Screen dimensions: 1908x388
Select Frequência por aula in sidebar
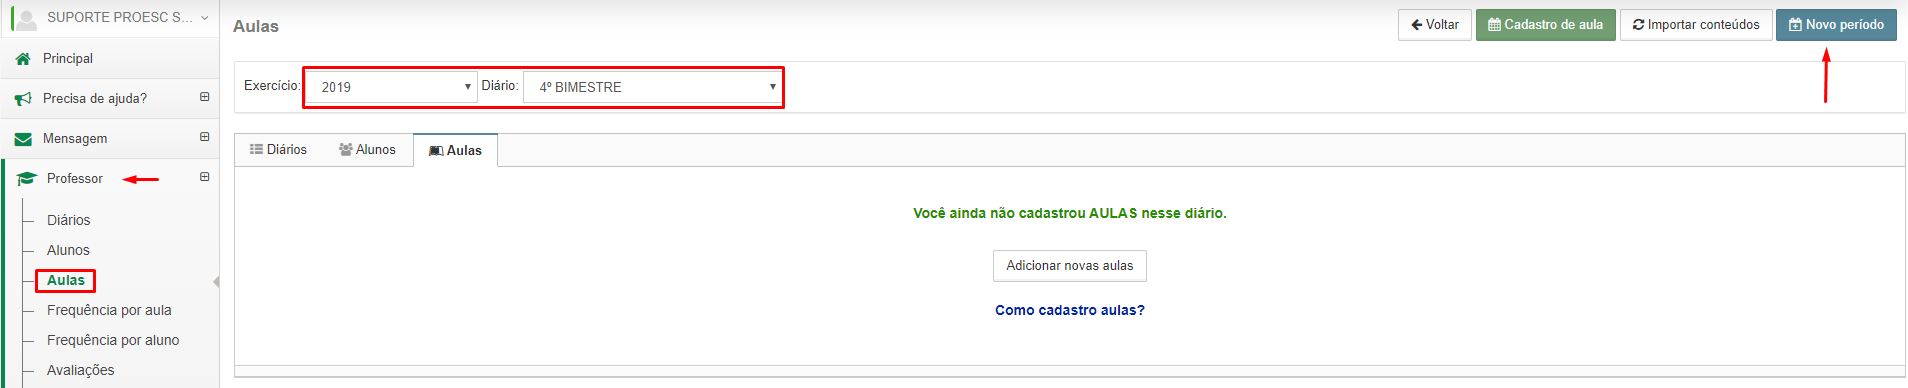tap(109, 310)
